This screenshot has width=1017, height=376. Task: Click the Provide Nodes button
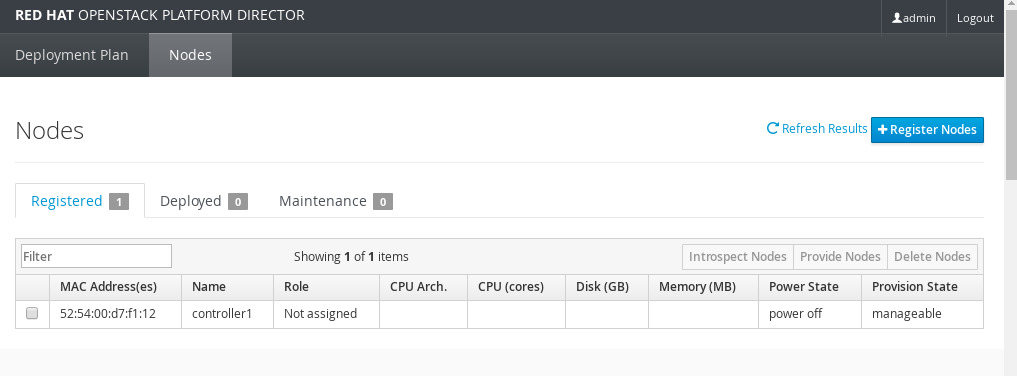point(840,257)
